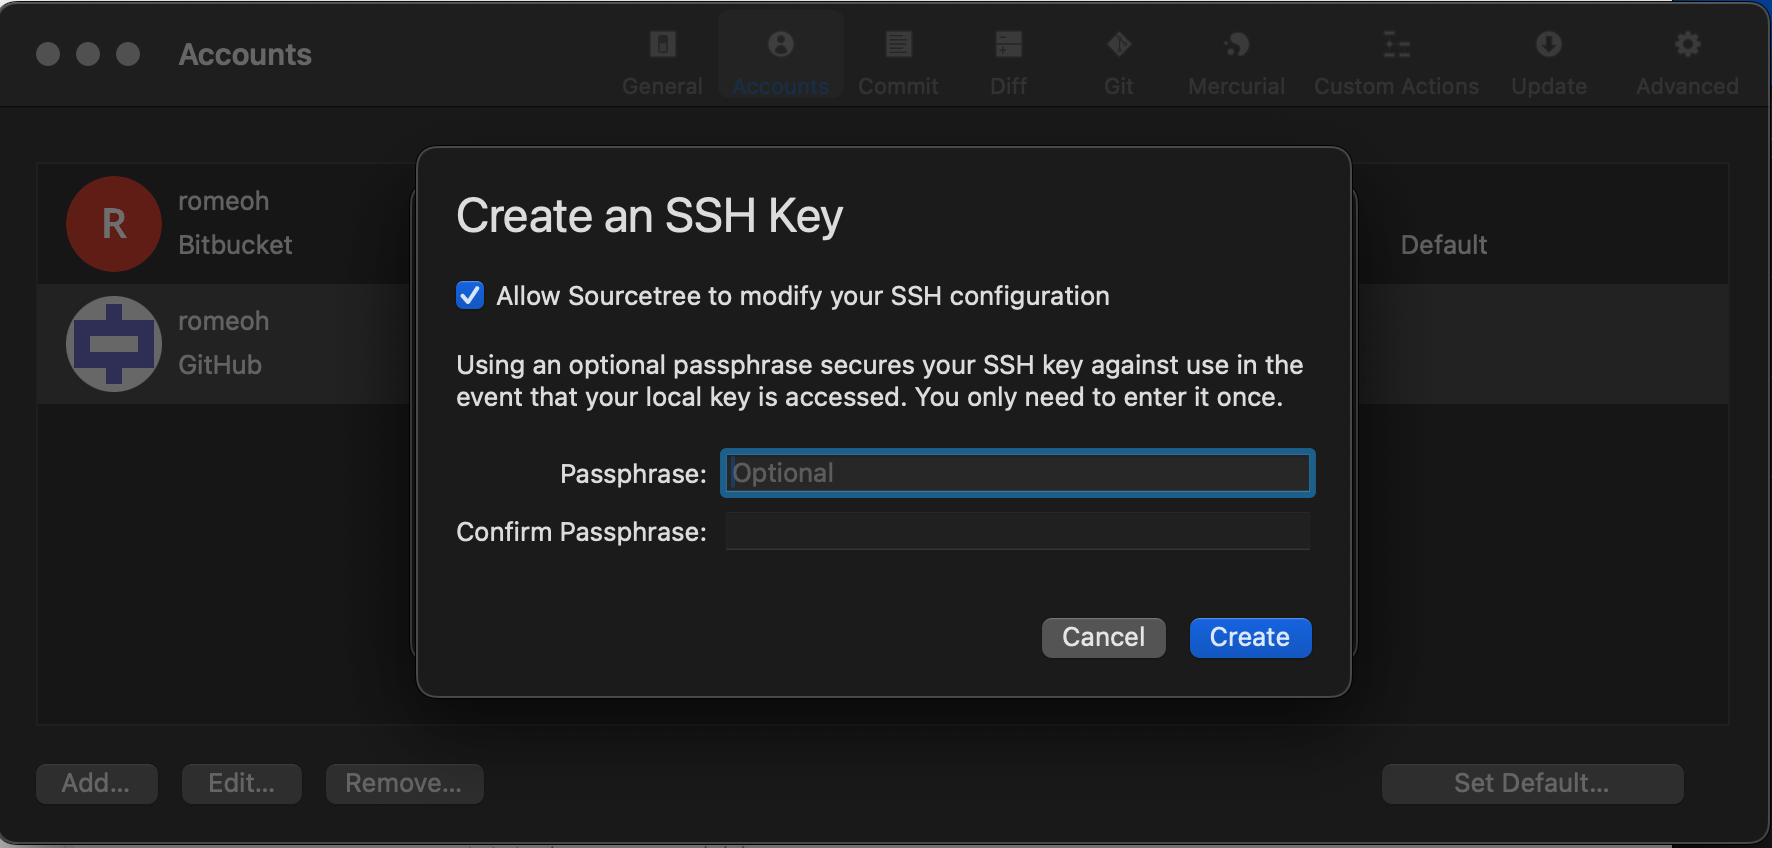
Task: Open the Commit preferences icon
Action: click(898, 45)
